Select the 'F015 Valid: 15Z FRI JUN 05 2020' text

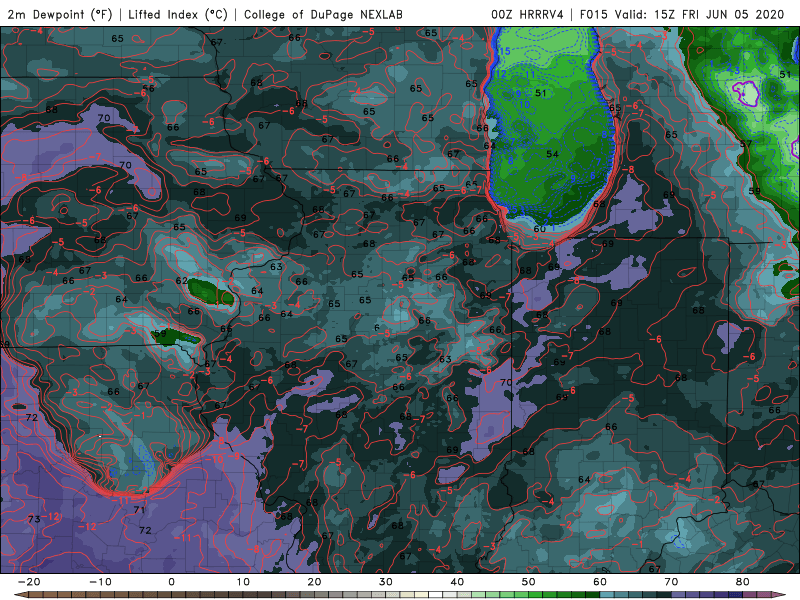point(682,14)
